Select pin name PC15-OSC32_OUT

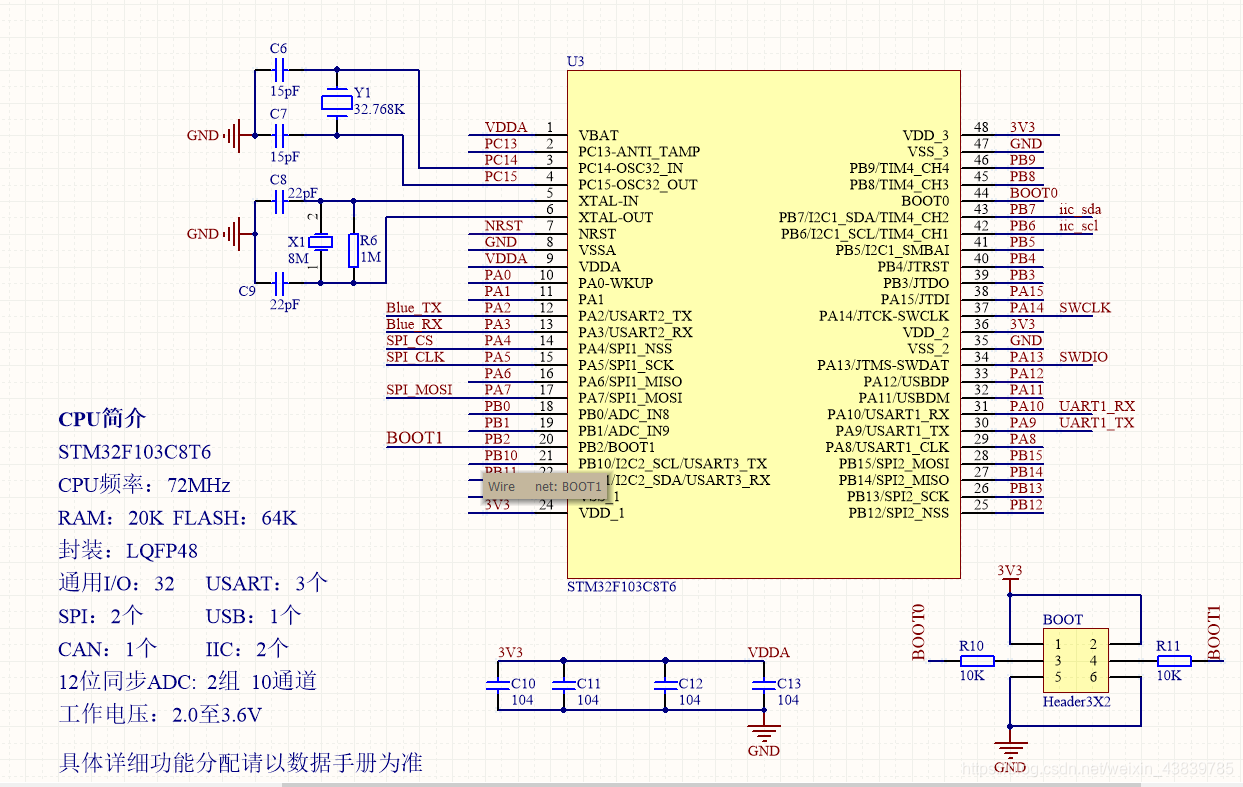point(638,185)
